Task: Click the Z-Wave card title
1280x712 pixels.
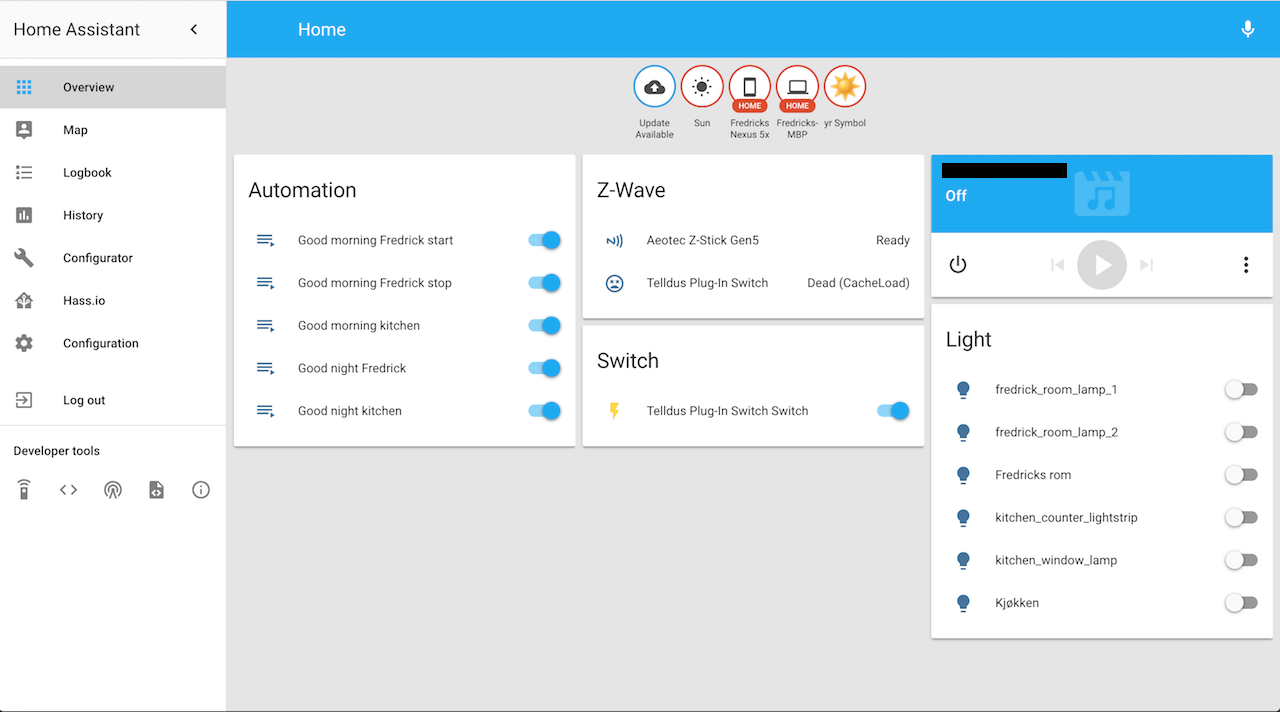Action: [x=631, y=190]
